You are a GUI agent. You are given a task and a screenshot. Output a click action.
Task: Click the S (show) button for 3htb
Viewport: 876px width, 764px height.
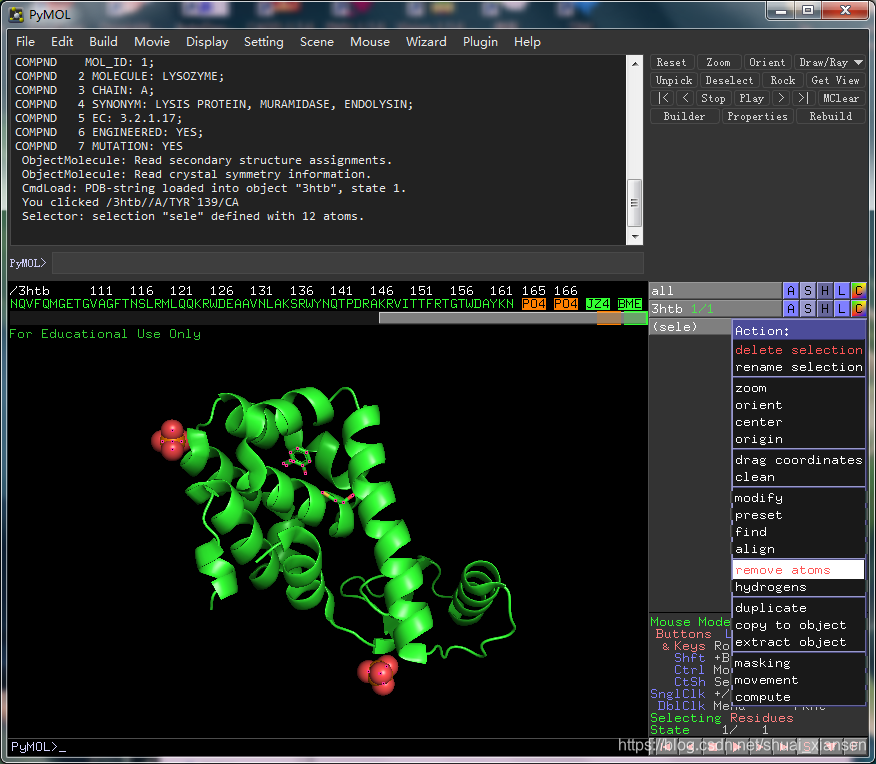[808, 309]
